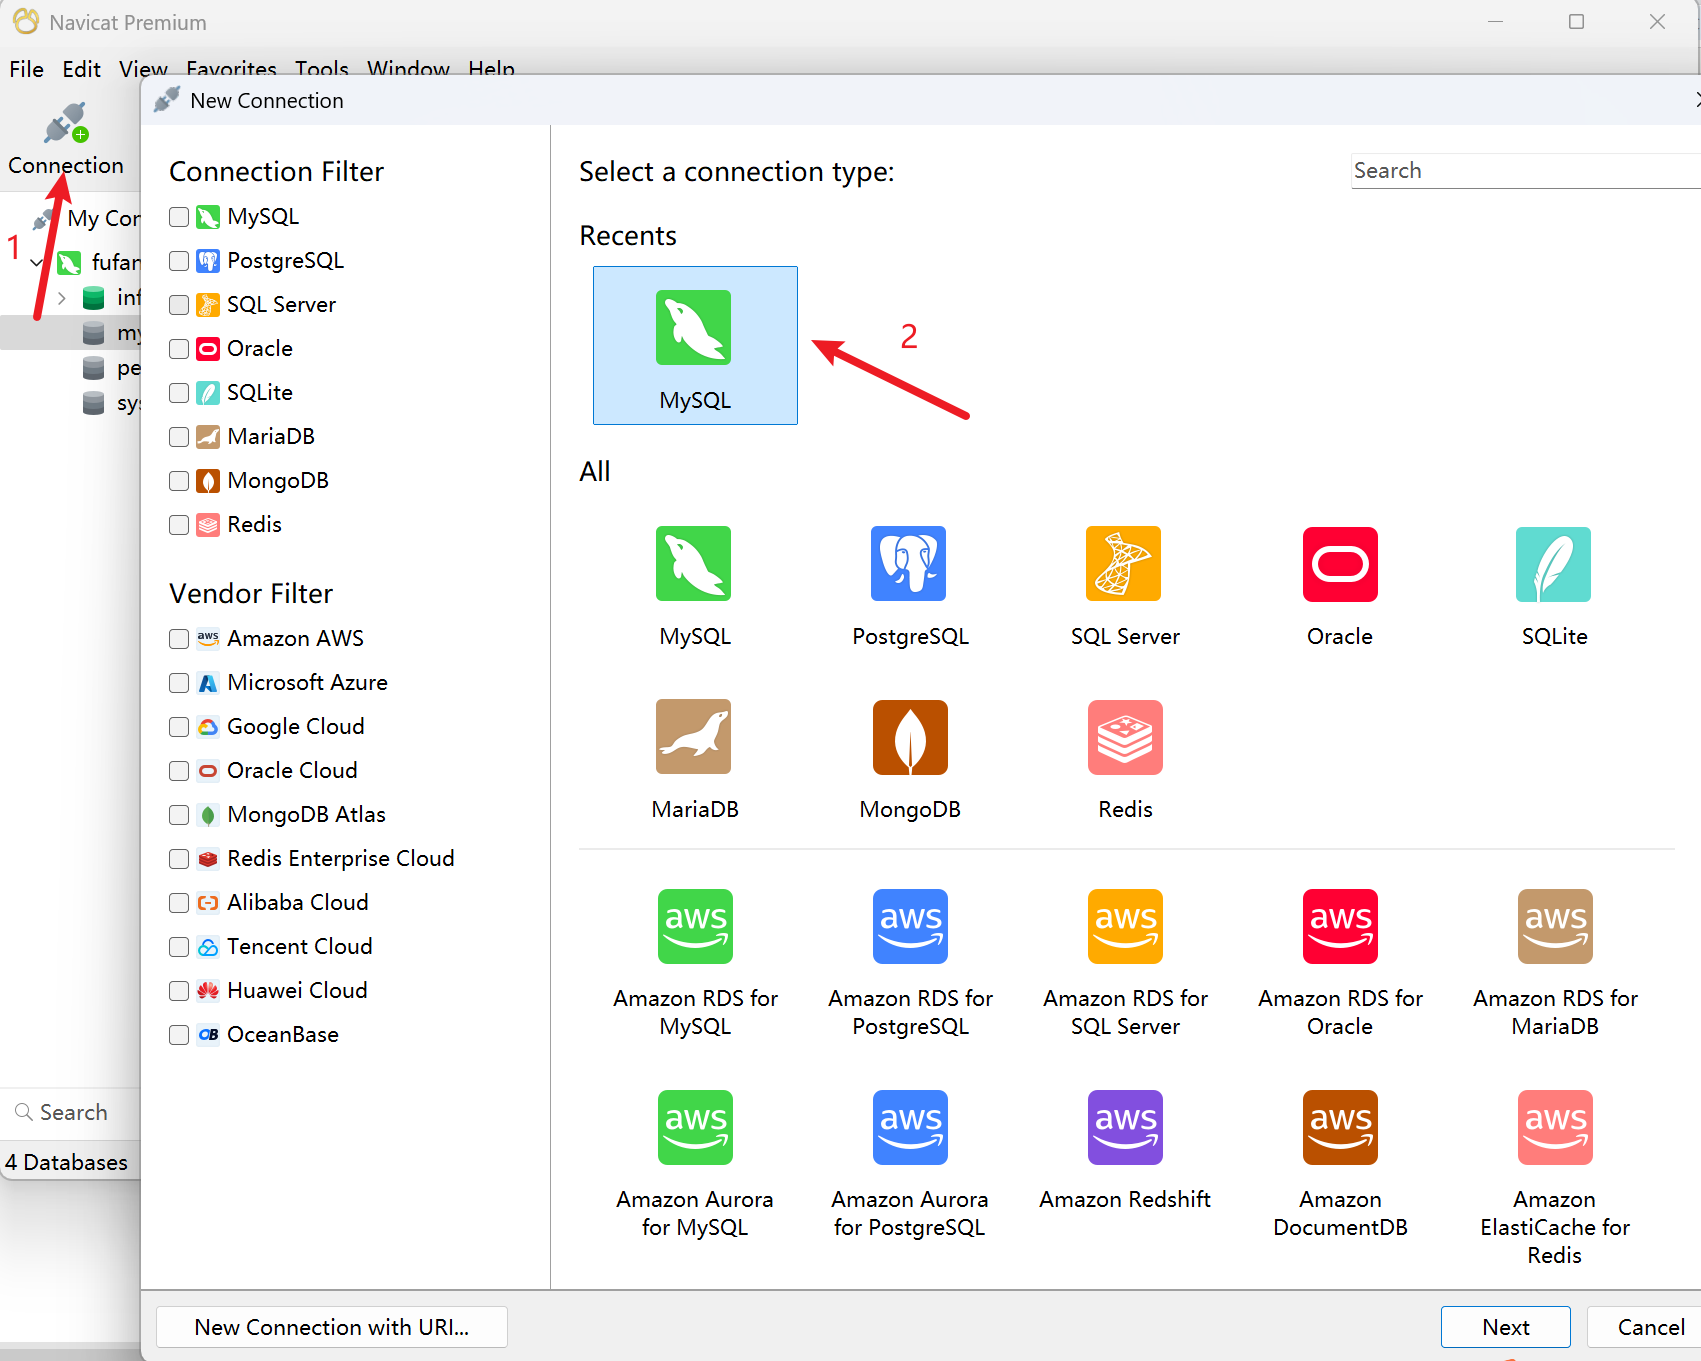The height and width of the screenshot is (1361, 1701).
Task: Tick the Redis Enterprise Cloud checkbox
Action: 179,859
